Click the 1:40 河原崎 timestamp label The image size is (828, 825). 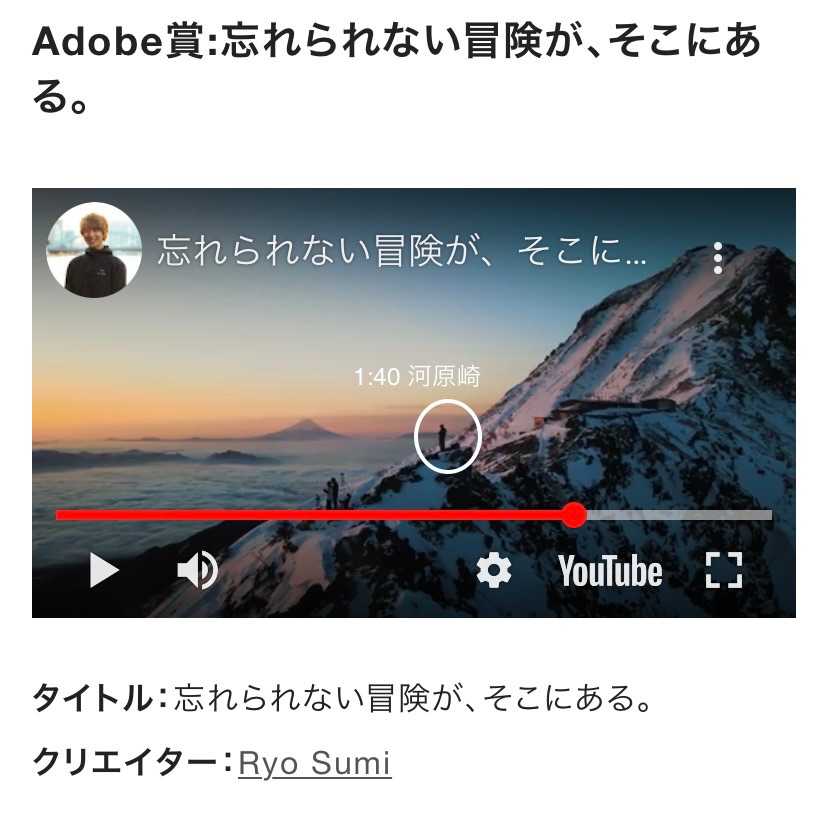coord(417,377)
